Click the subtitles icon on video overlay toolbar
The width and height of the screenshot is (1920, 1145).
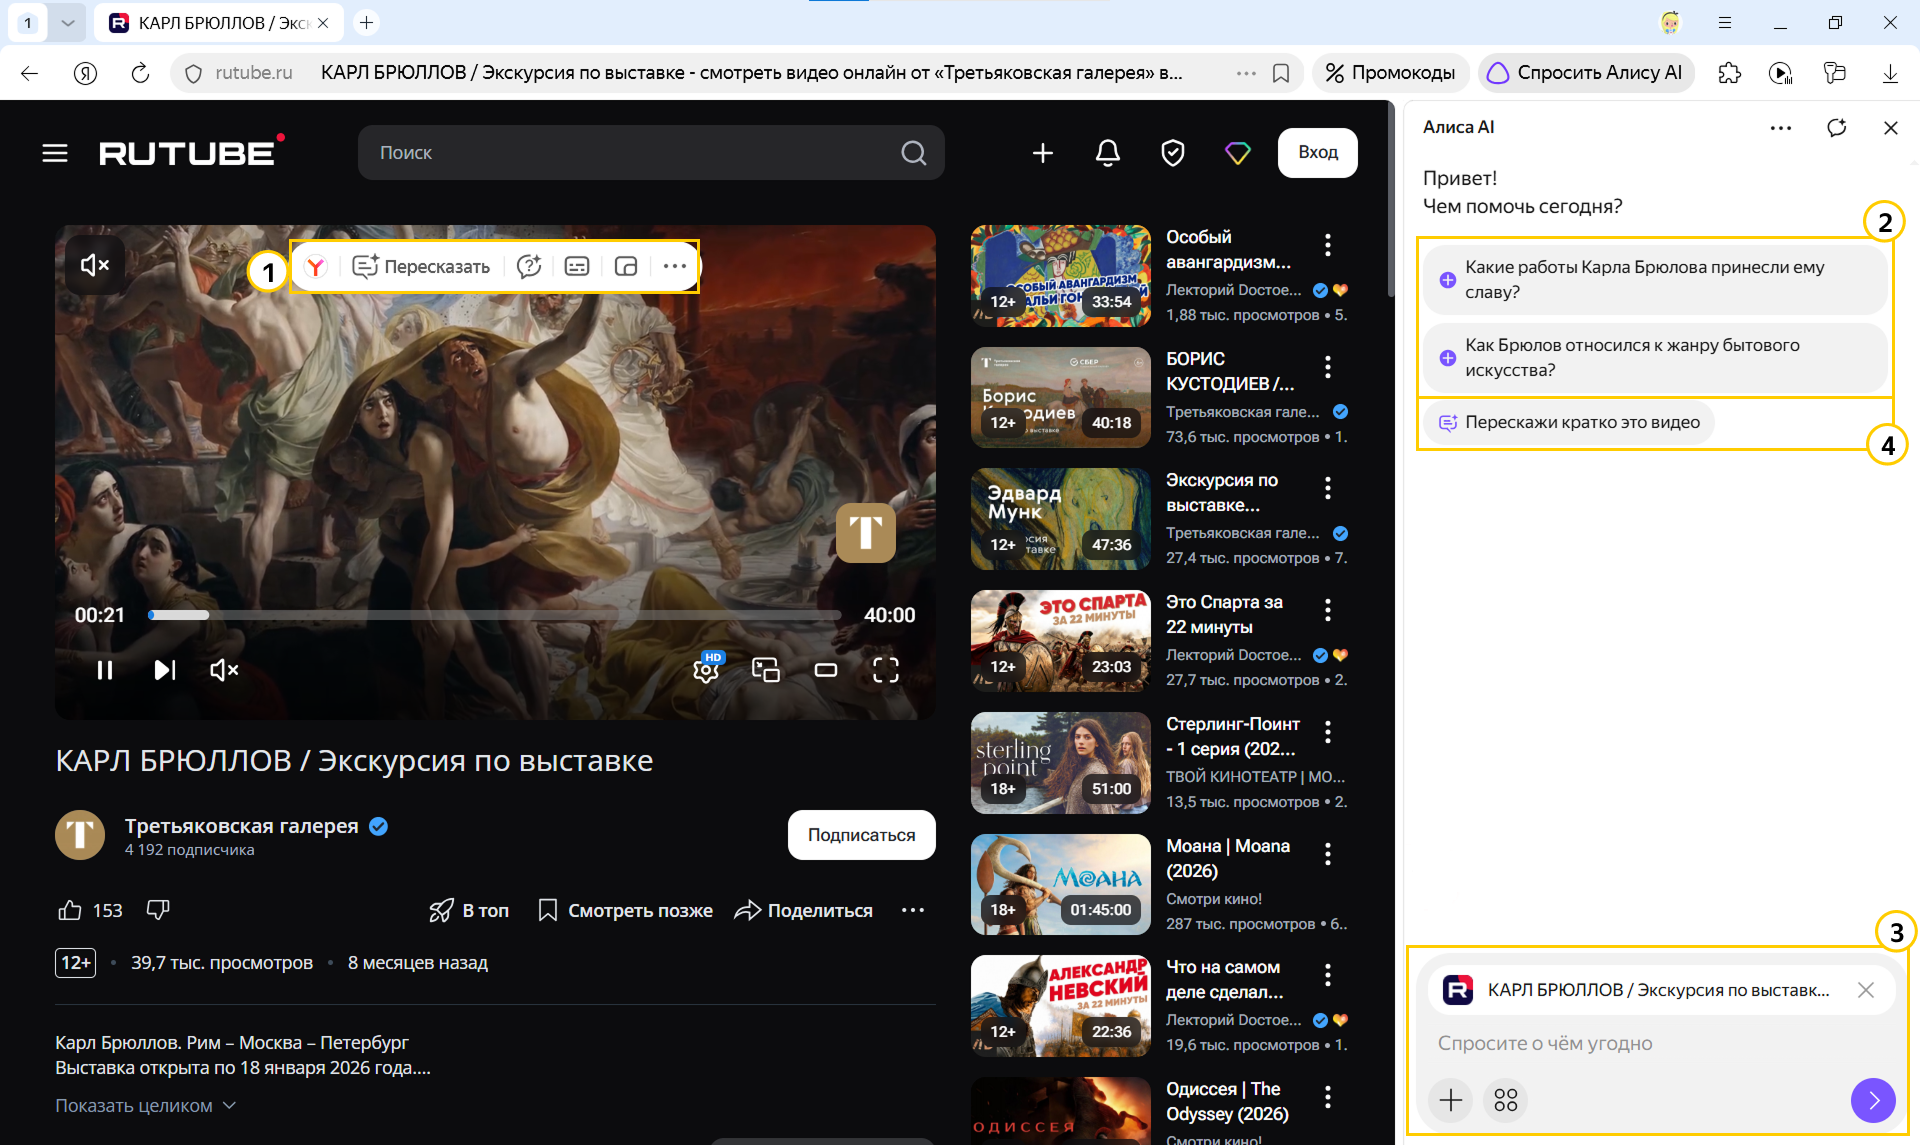click(577, 266)
